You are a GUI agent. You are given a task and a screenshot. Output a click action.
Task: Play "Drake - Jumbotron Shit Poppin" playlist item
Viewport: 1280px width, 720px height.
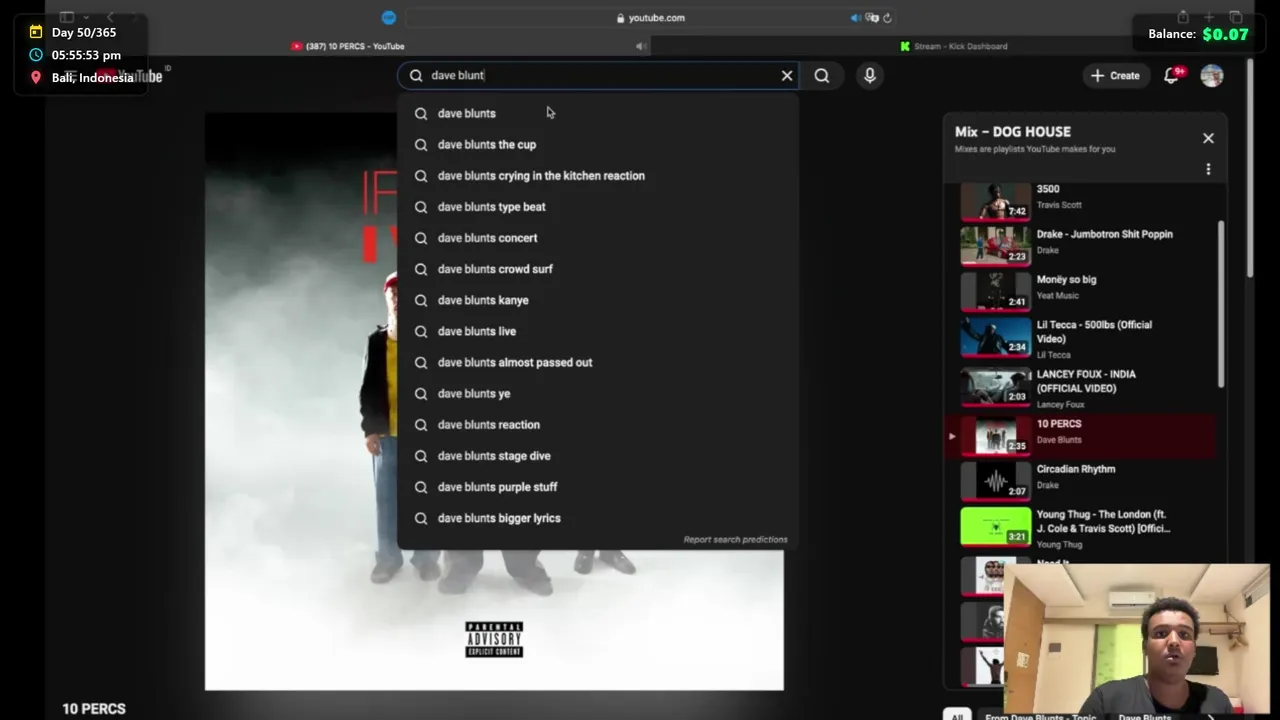[x=1080, y=244]
